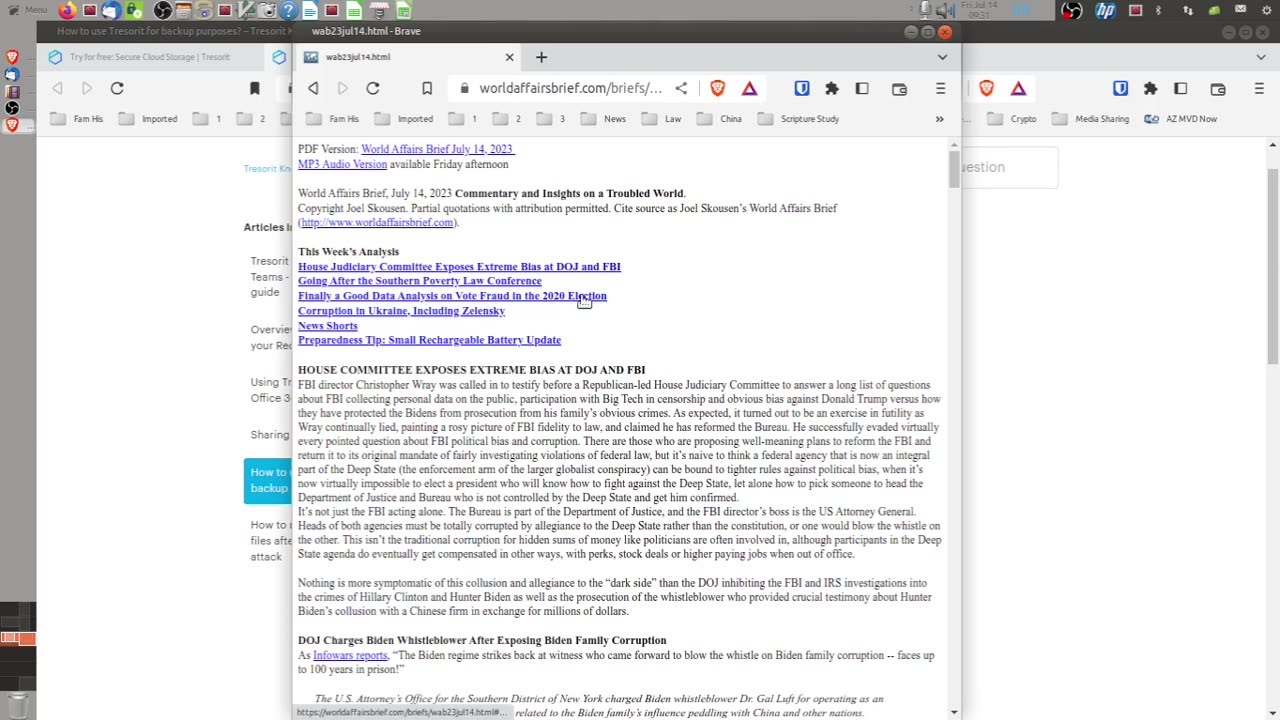Viewport: 1280px width, 720px height.
Task: Open the MP3 Audio Version link
Action: (342, 164)
